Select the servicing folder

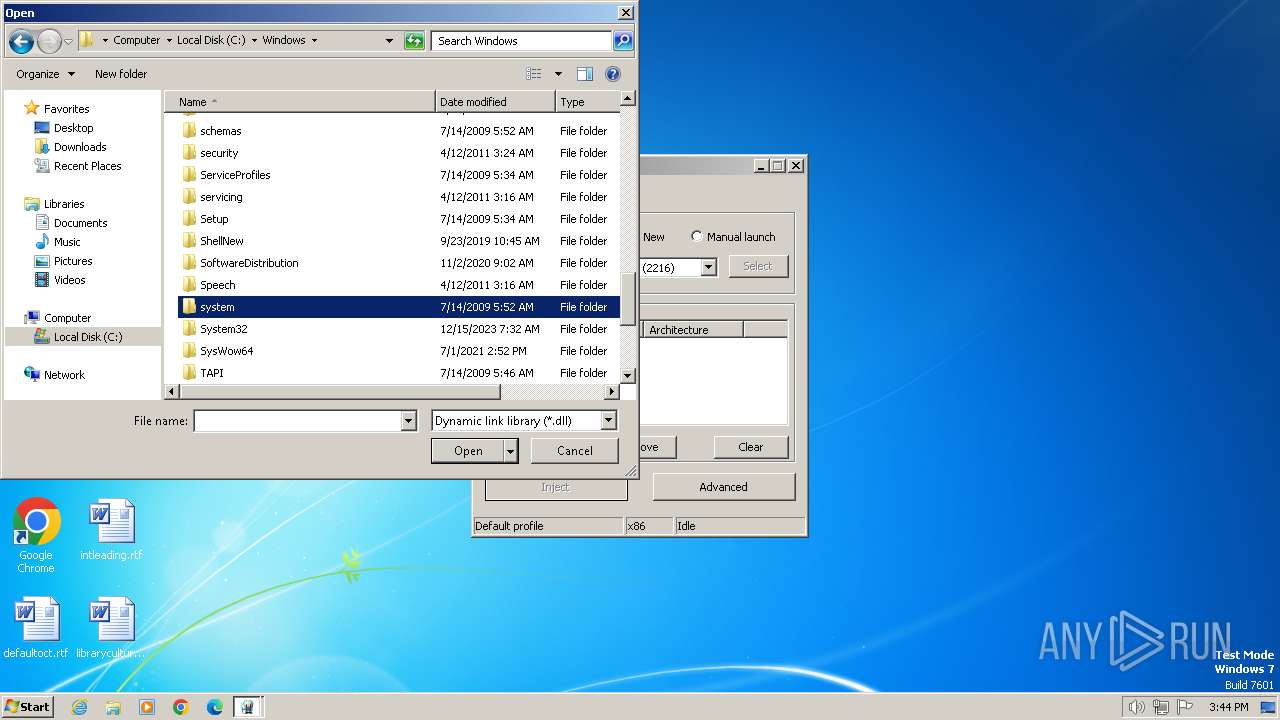pyautogui.click(x=398, y=197)
